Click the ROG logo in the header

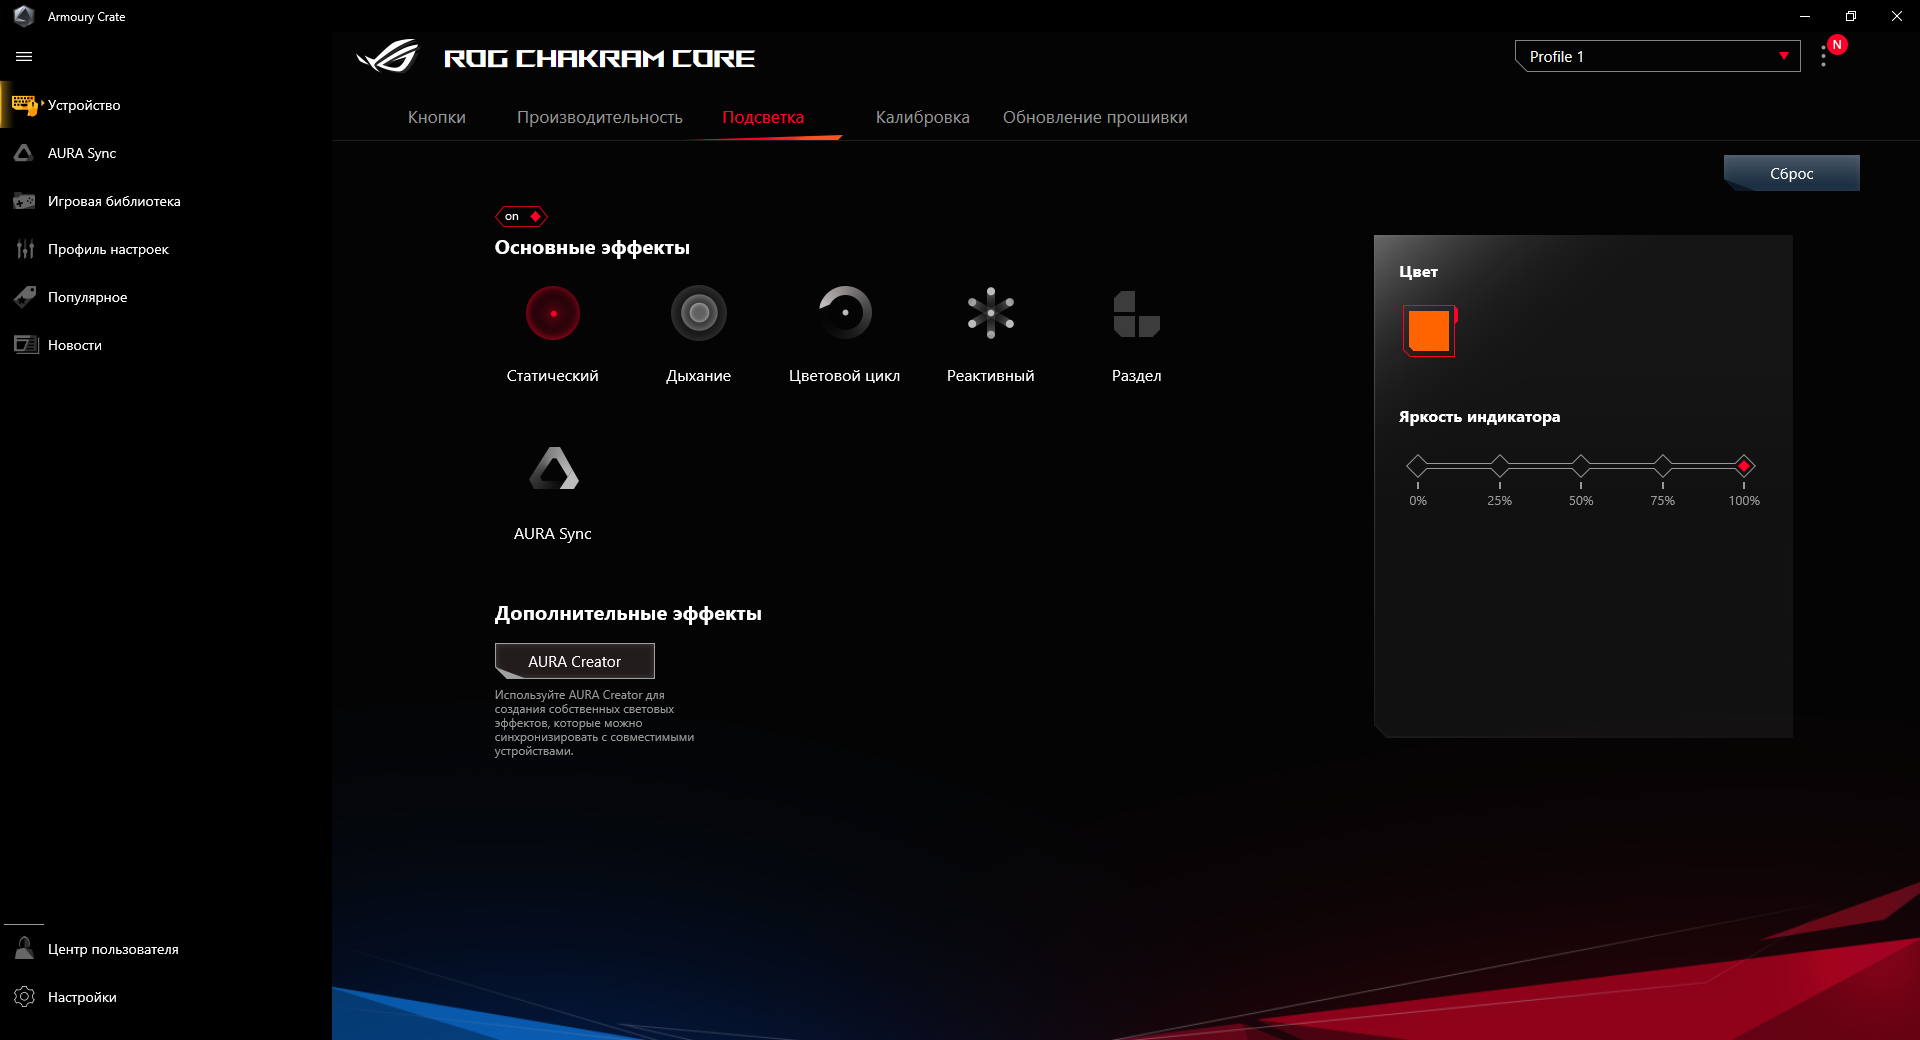tap(388, 56)
